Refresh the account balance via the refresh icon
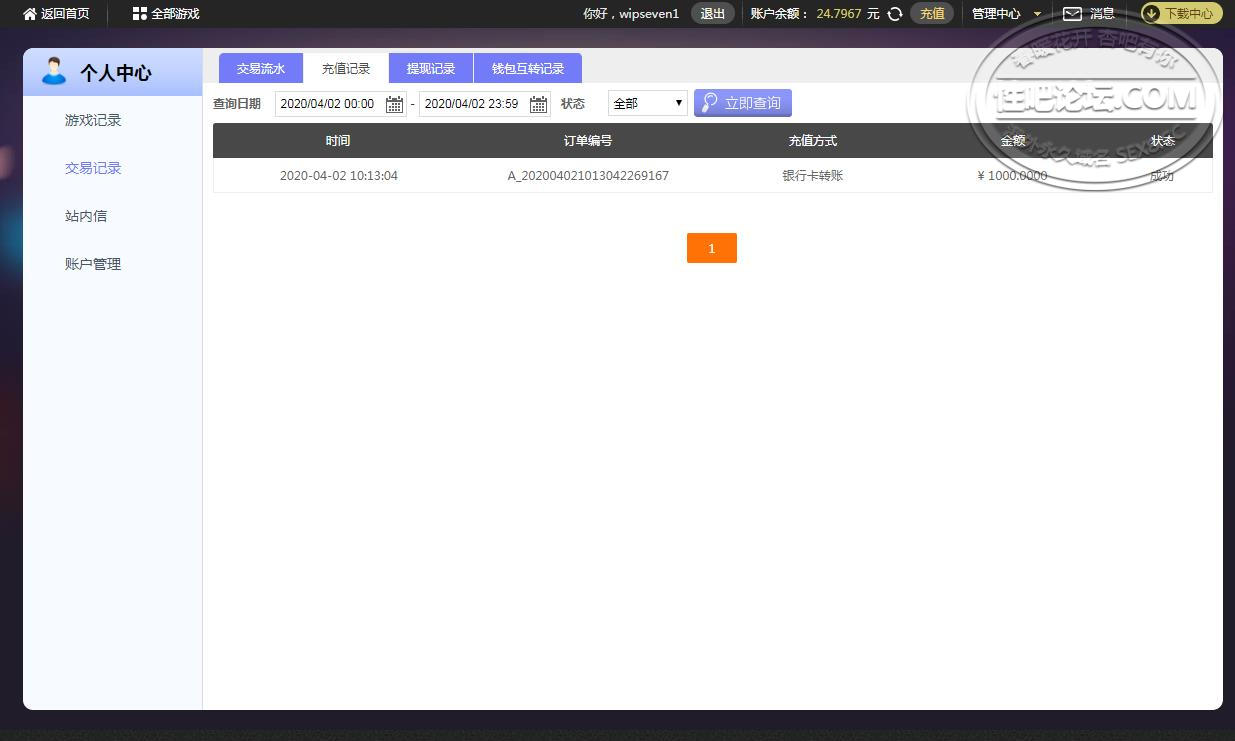The width and height of the screenshot is (1235, 741). pos(895,14)
